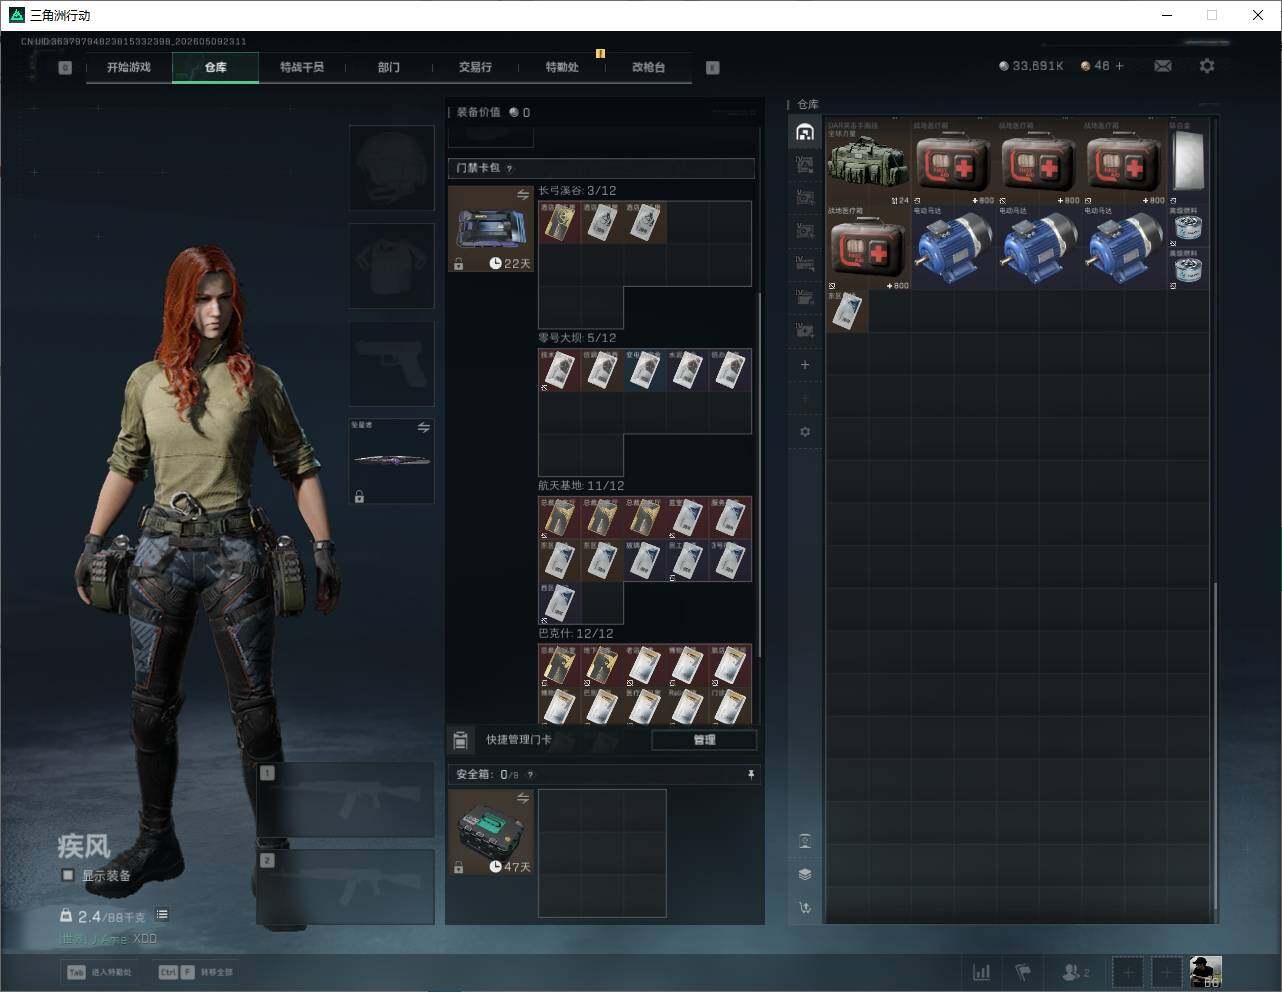The width and height of the screenshot is (1282, 992).
Task: Toggle the 显示装备 checkbox
Action: coord(68,875)
